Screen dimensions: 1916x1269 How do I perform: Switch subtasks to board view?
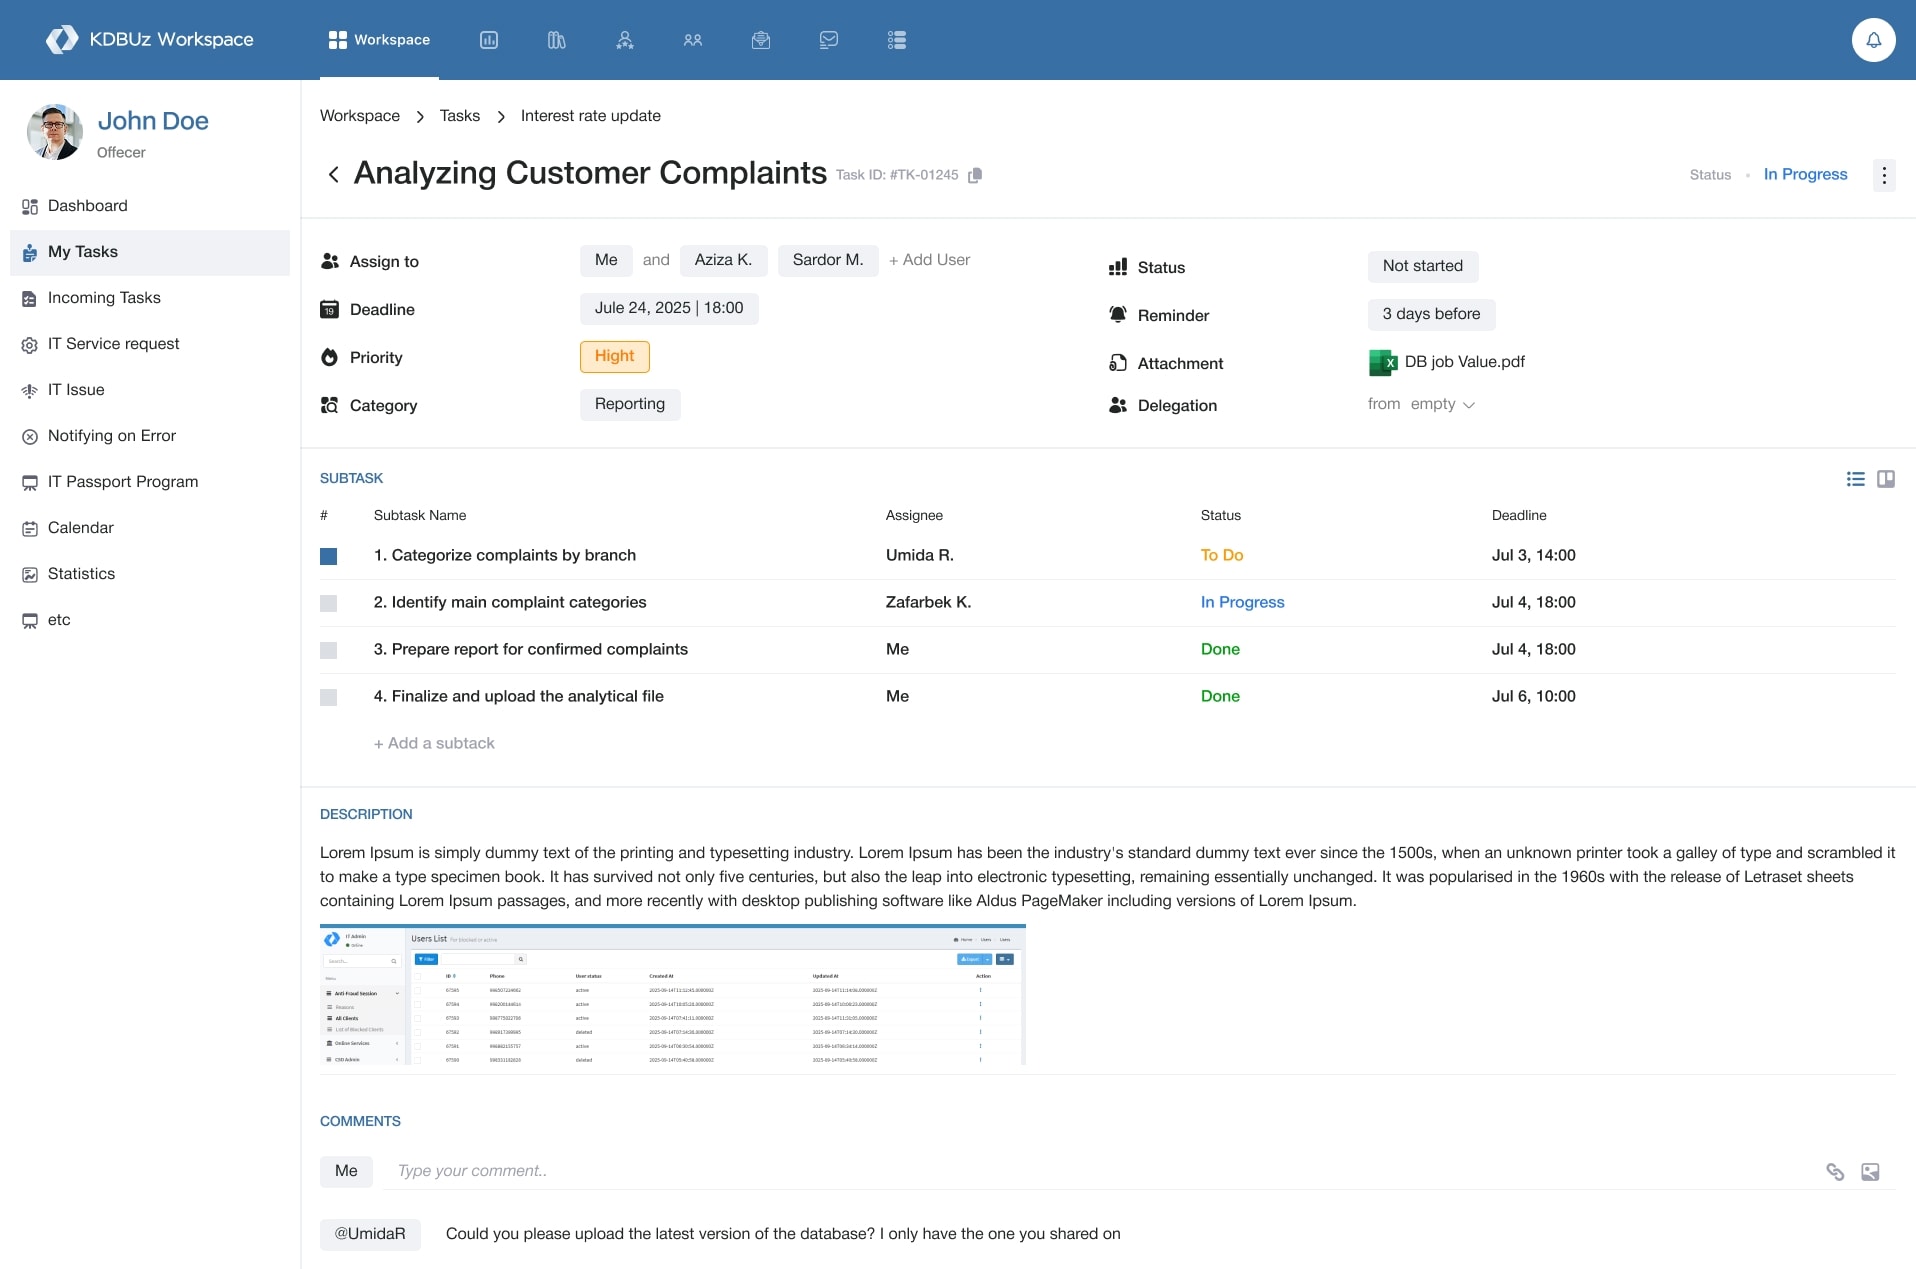(x=1886, y=479)
